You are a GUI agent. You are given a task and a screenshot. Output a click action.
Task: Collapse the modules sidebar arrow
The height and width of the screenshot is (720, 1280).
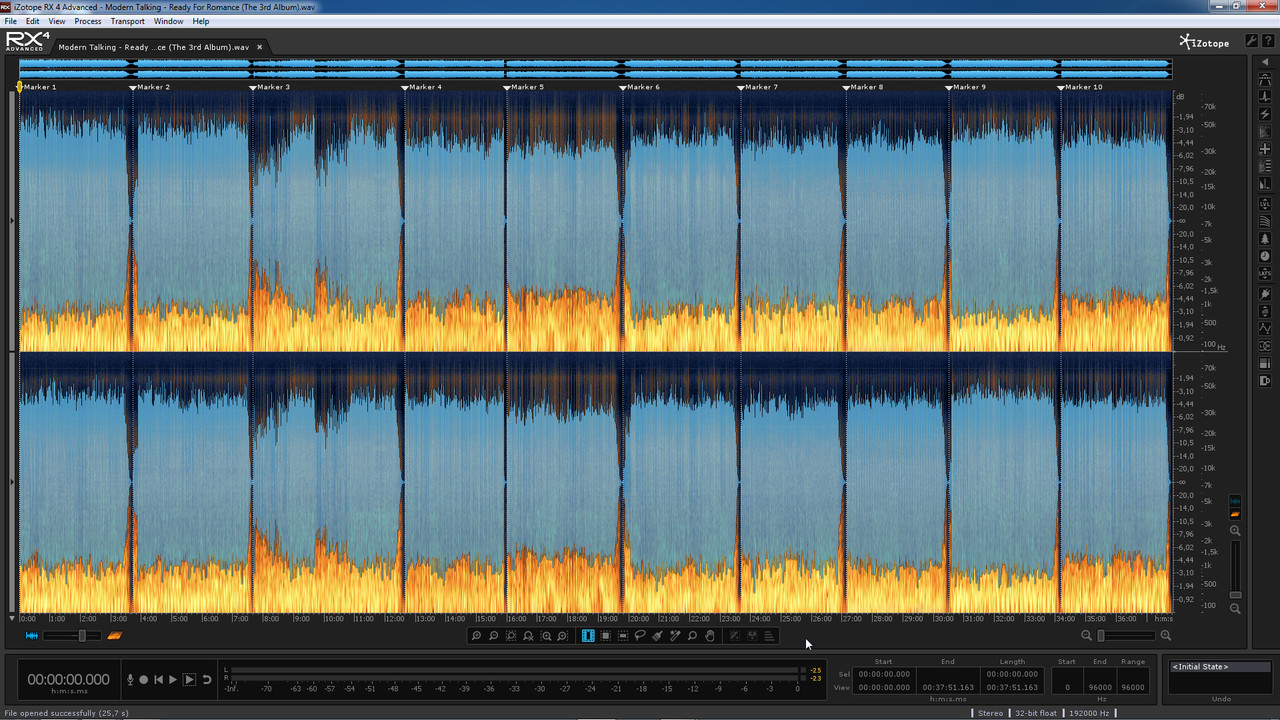(1265, 62)
